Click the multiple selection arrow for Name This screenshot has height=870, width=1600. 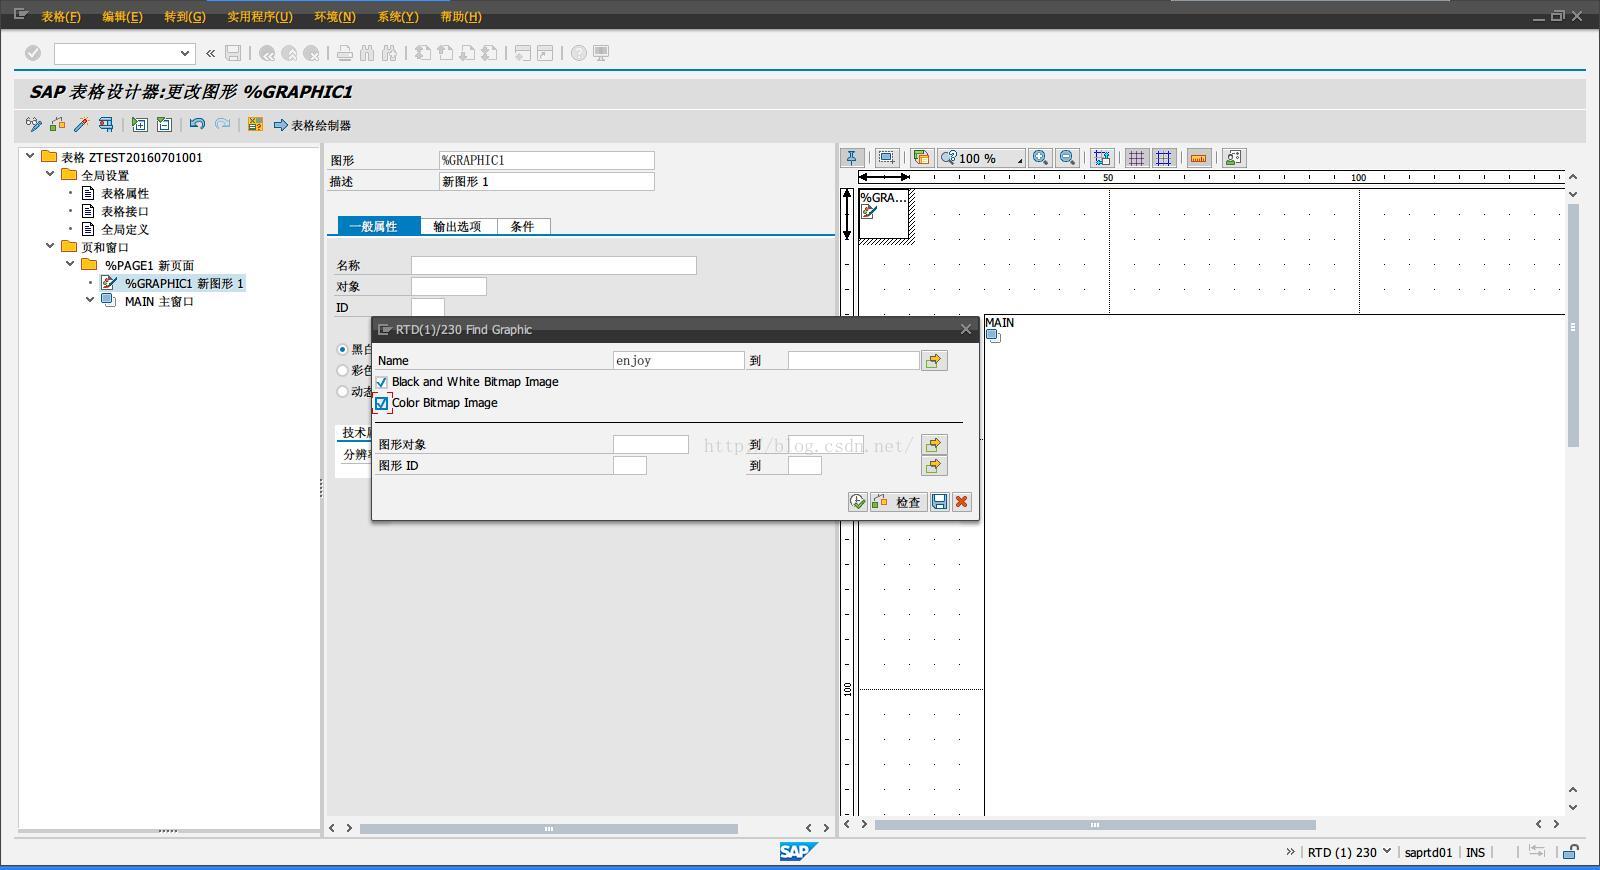[934, 360]
